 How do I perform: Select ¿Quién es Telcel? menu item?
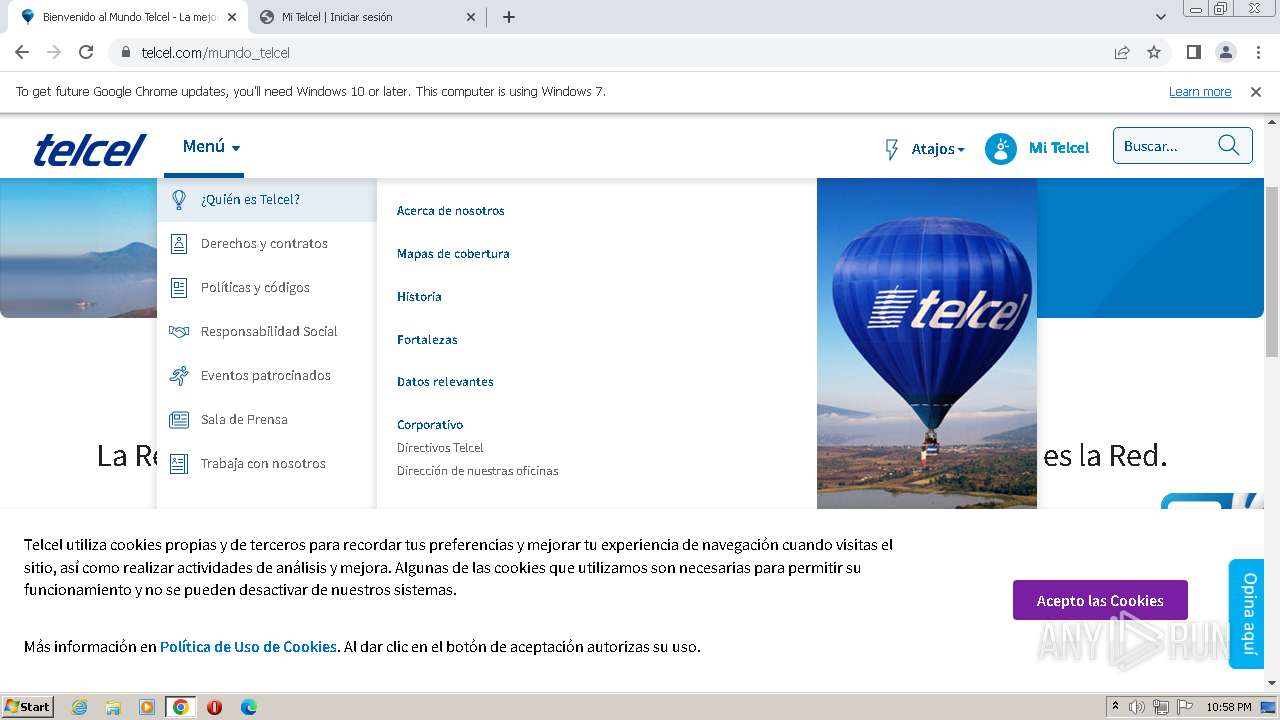coord(267,200)
